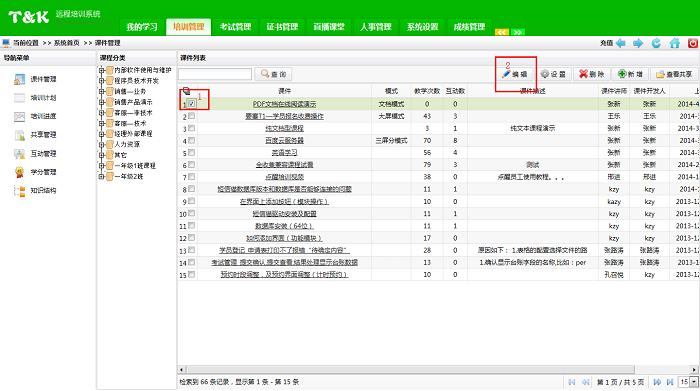
Task: Open 互动管理 in the navigation menu
Action: tap(35, 154)
